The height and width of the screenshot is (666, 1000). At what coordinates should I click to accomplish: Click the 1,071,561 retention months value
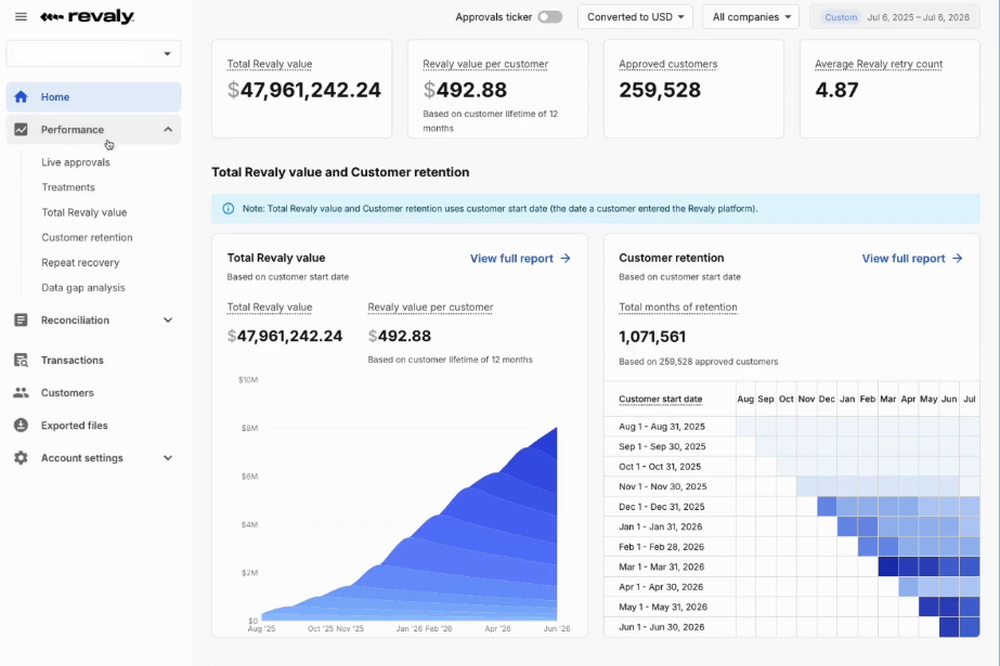[652, 337]
